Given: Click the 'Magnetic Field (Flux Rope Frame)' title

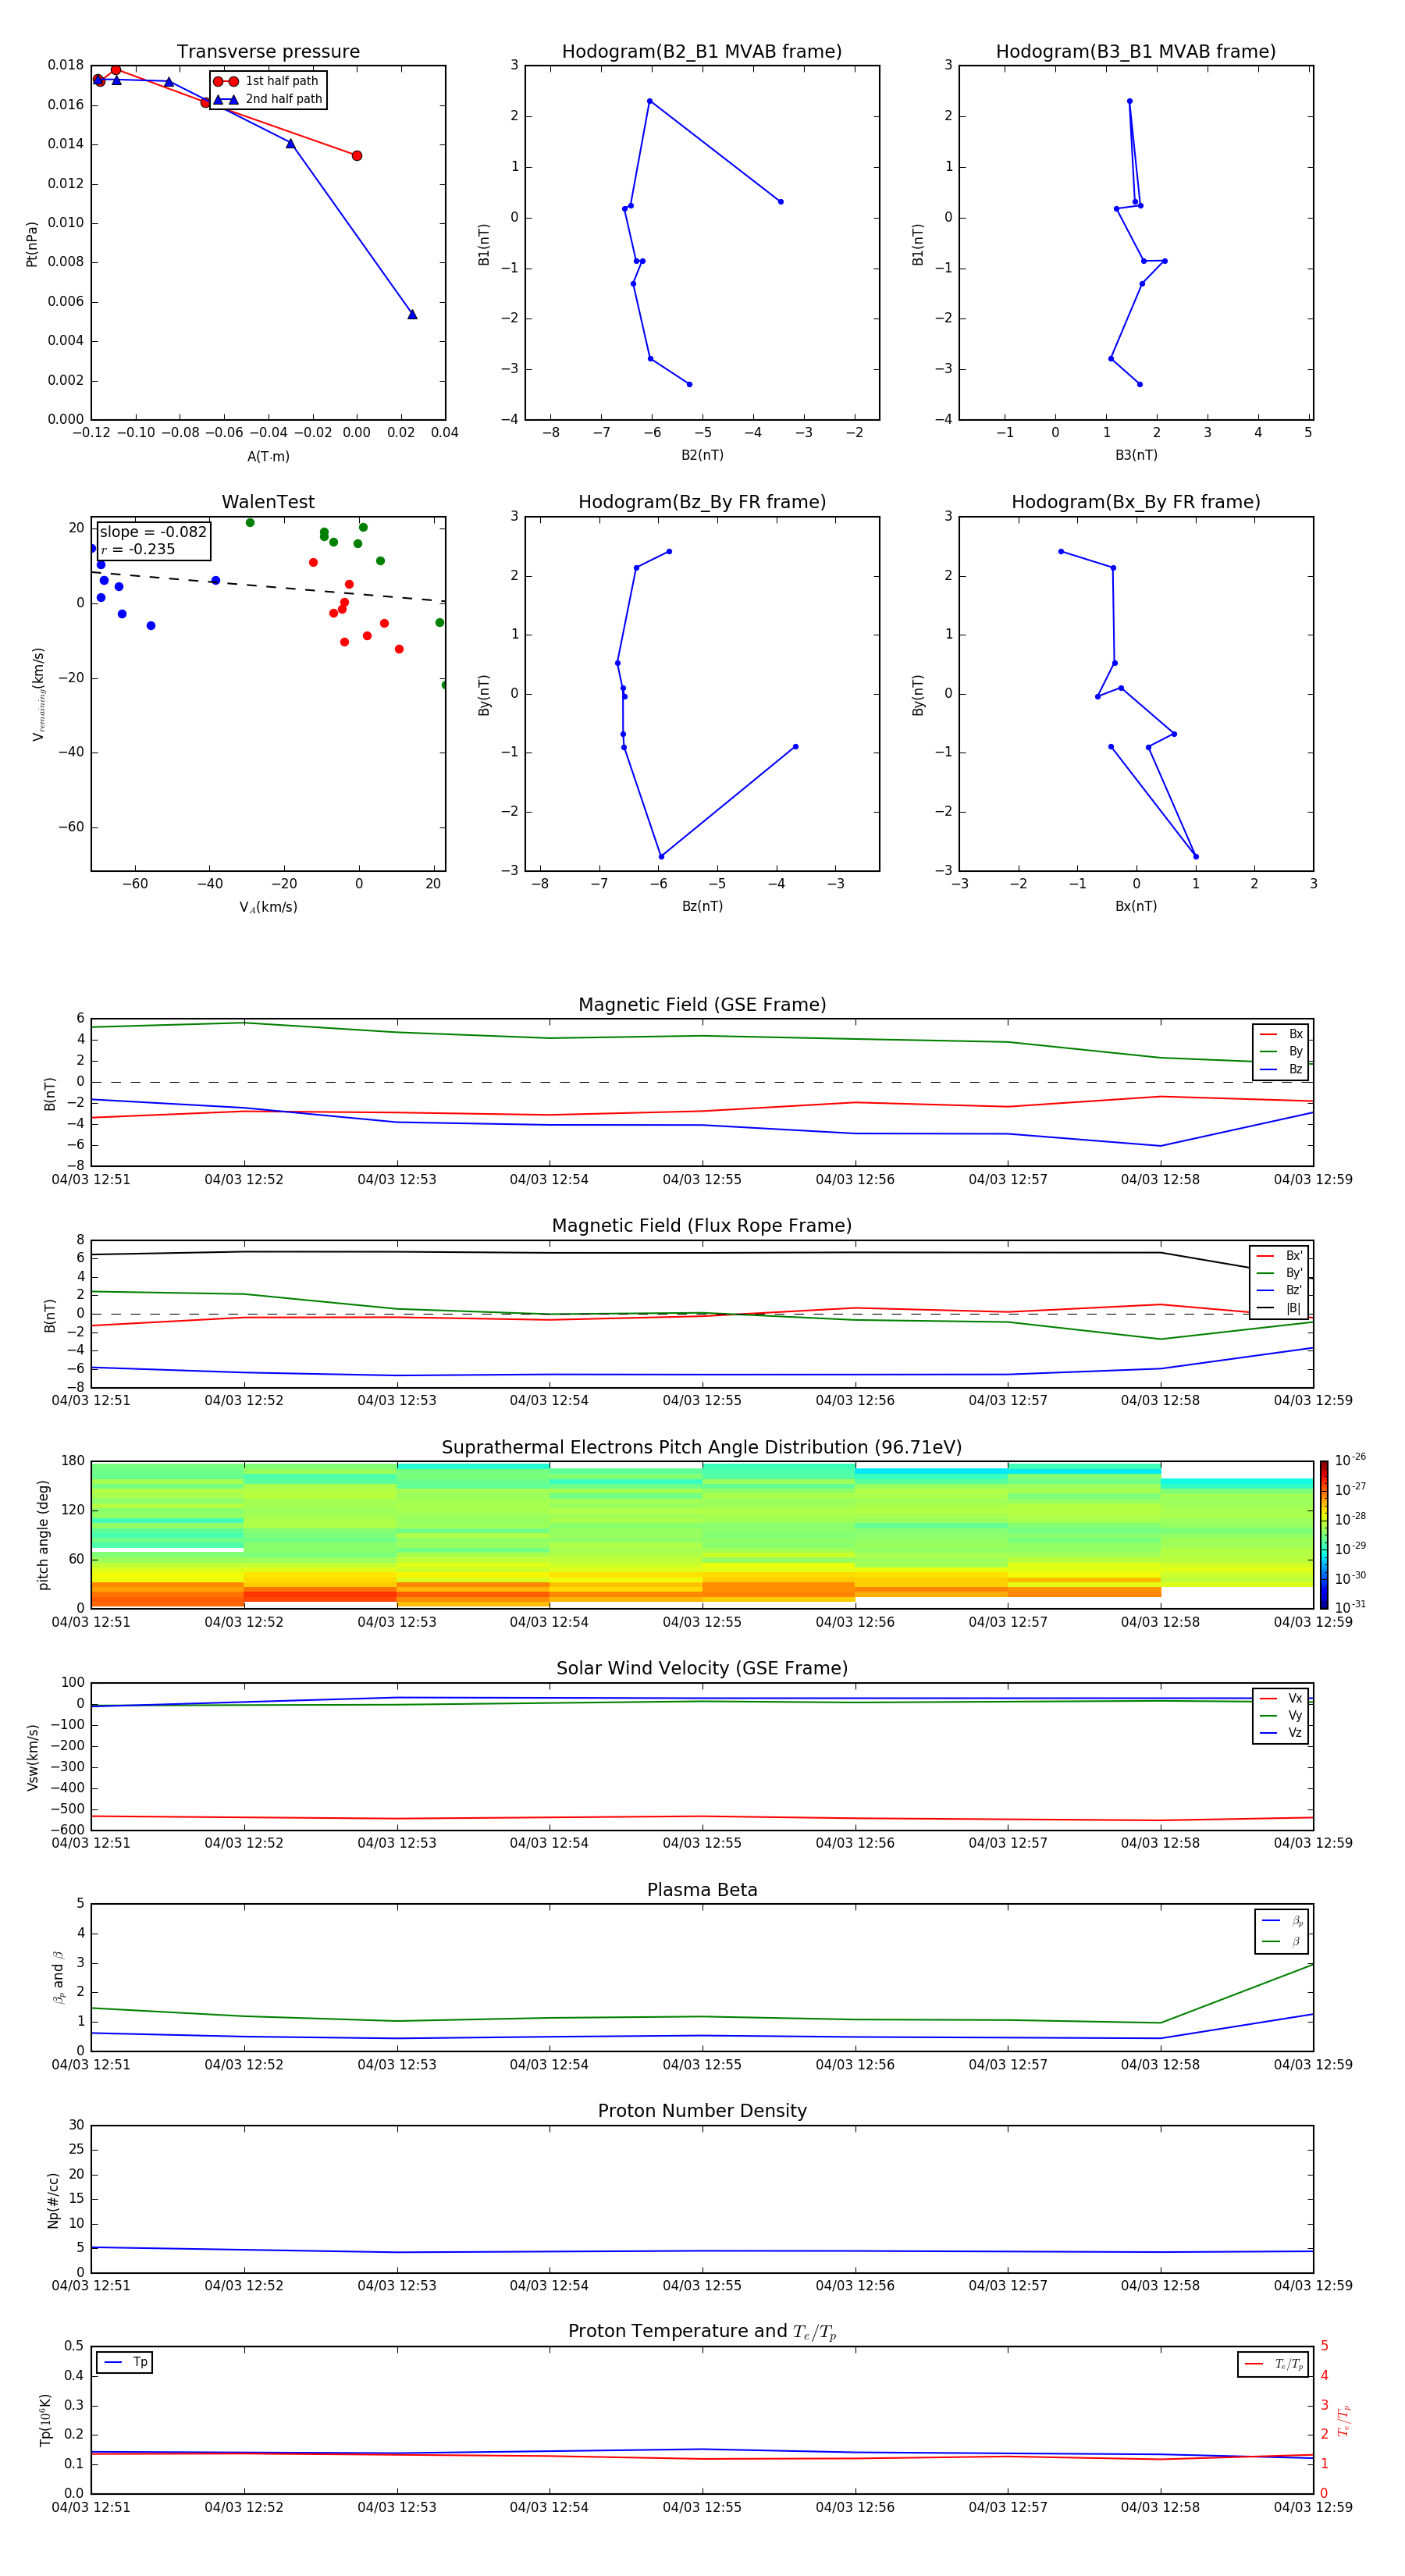Looking at the screenshot, I should click(702, 1226).
